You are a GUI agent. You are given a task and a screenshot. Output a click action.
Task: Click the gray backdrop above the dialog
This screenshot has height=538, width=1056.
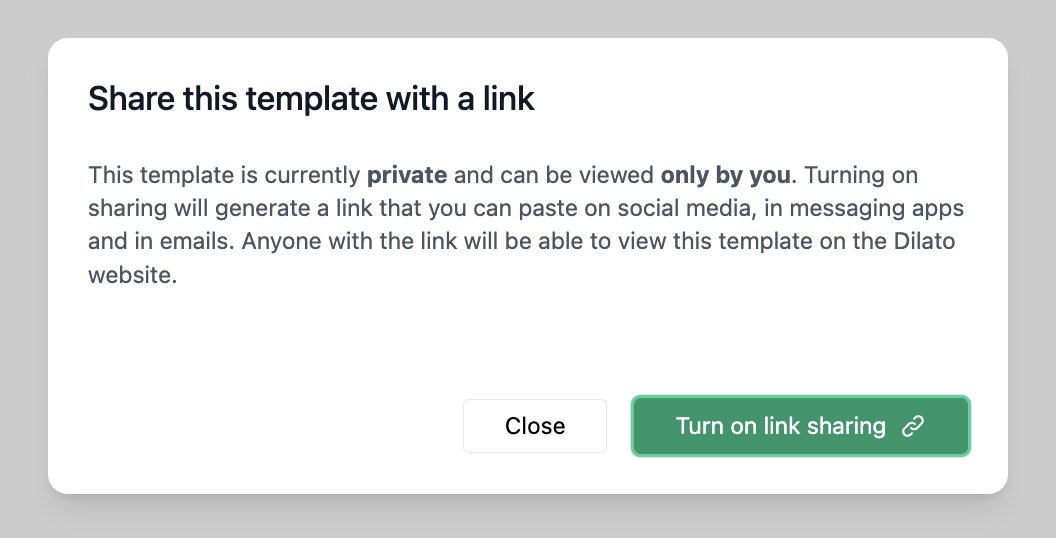[528, 18]
